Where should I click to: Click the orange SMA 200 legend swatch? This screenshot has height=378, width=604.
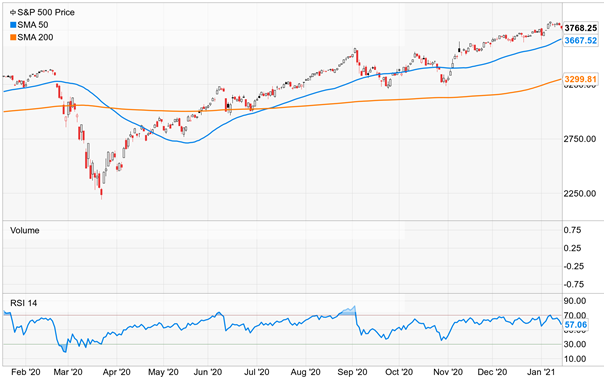click(13, 37)
